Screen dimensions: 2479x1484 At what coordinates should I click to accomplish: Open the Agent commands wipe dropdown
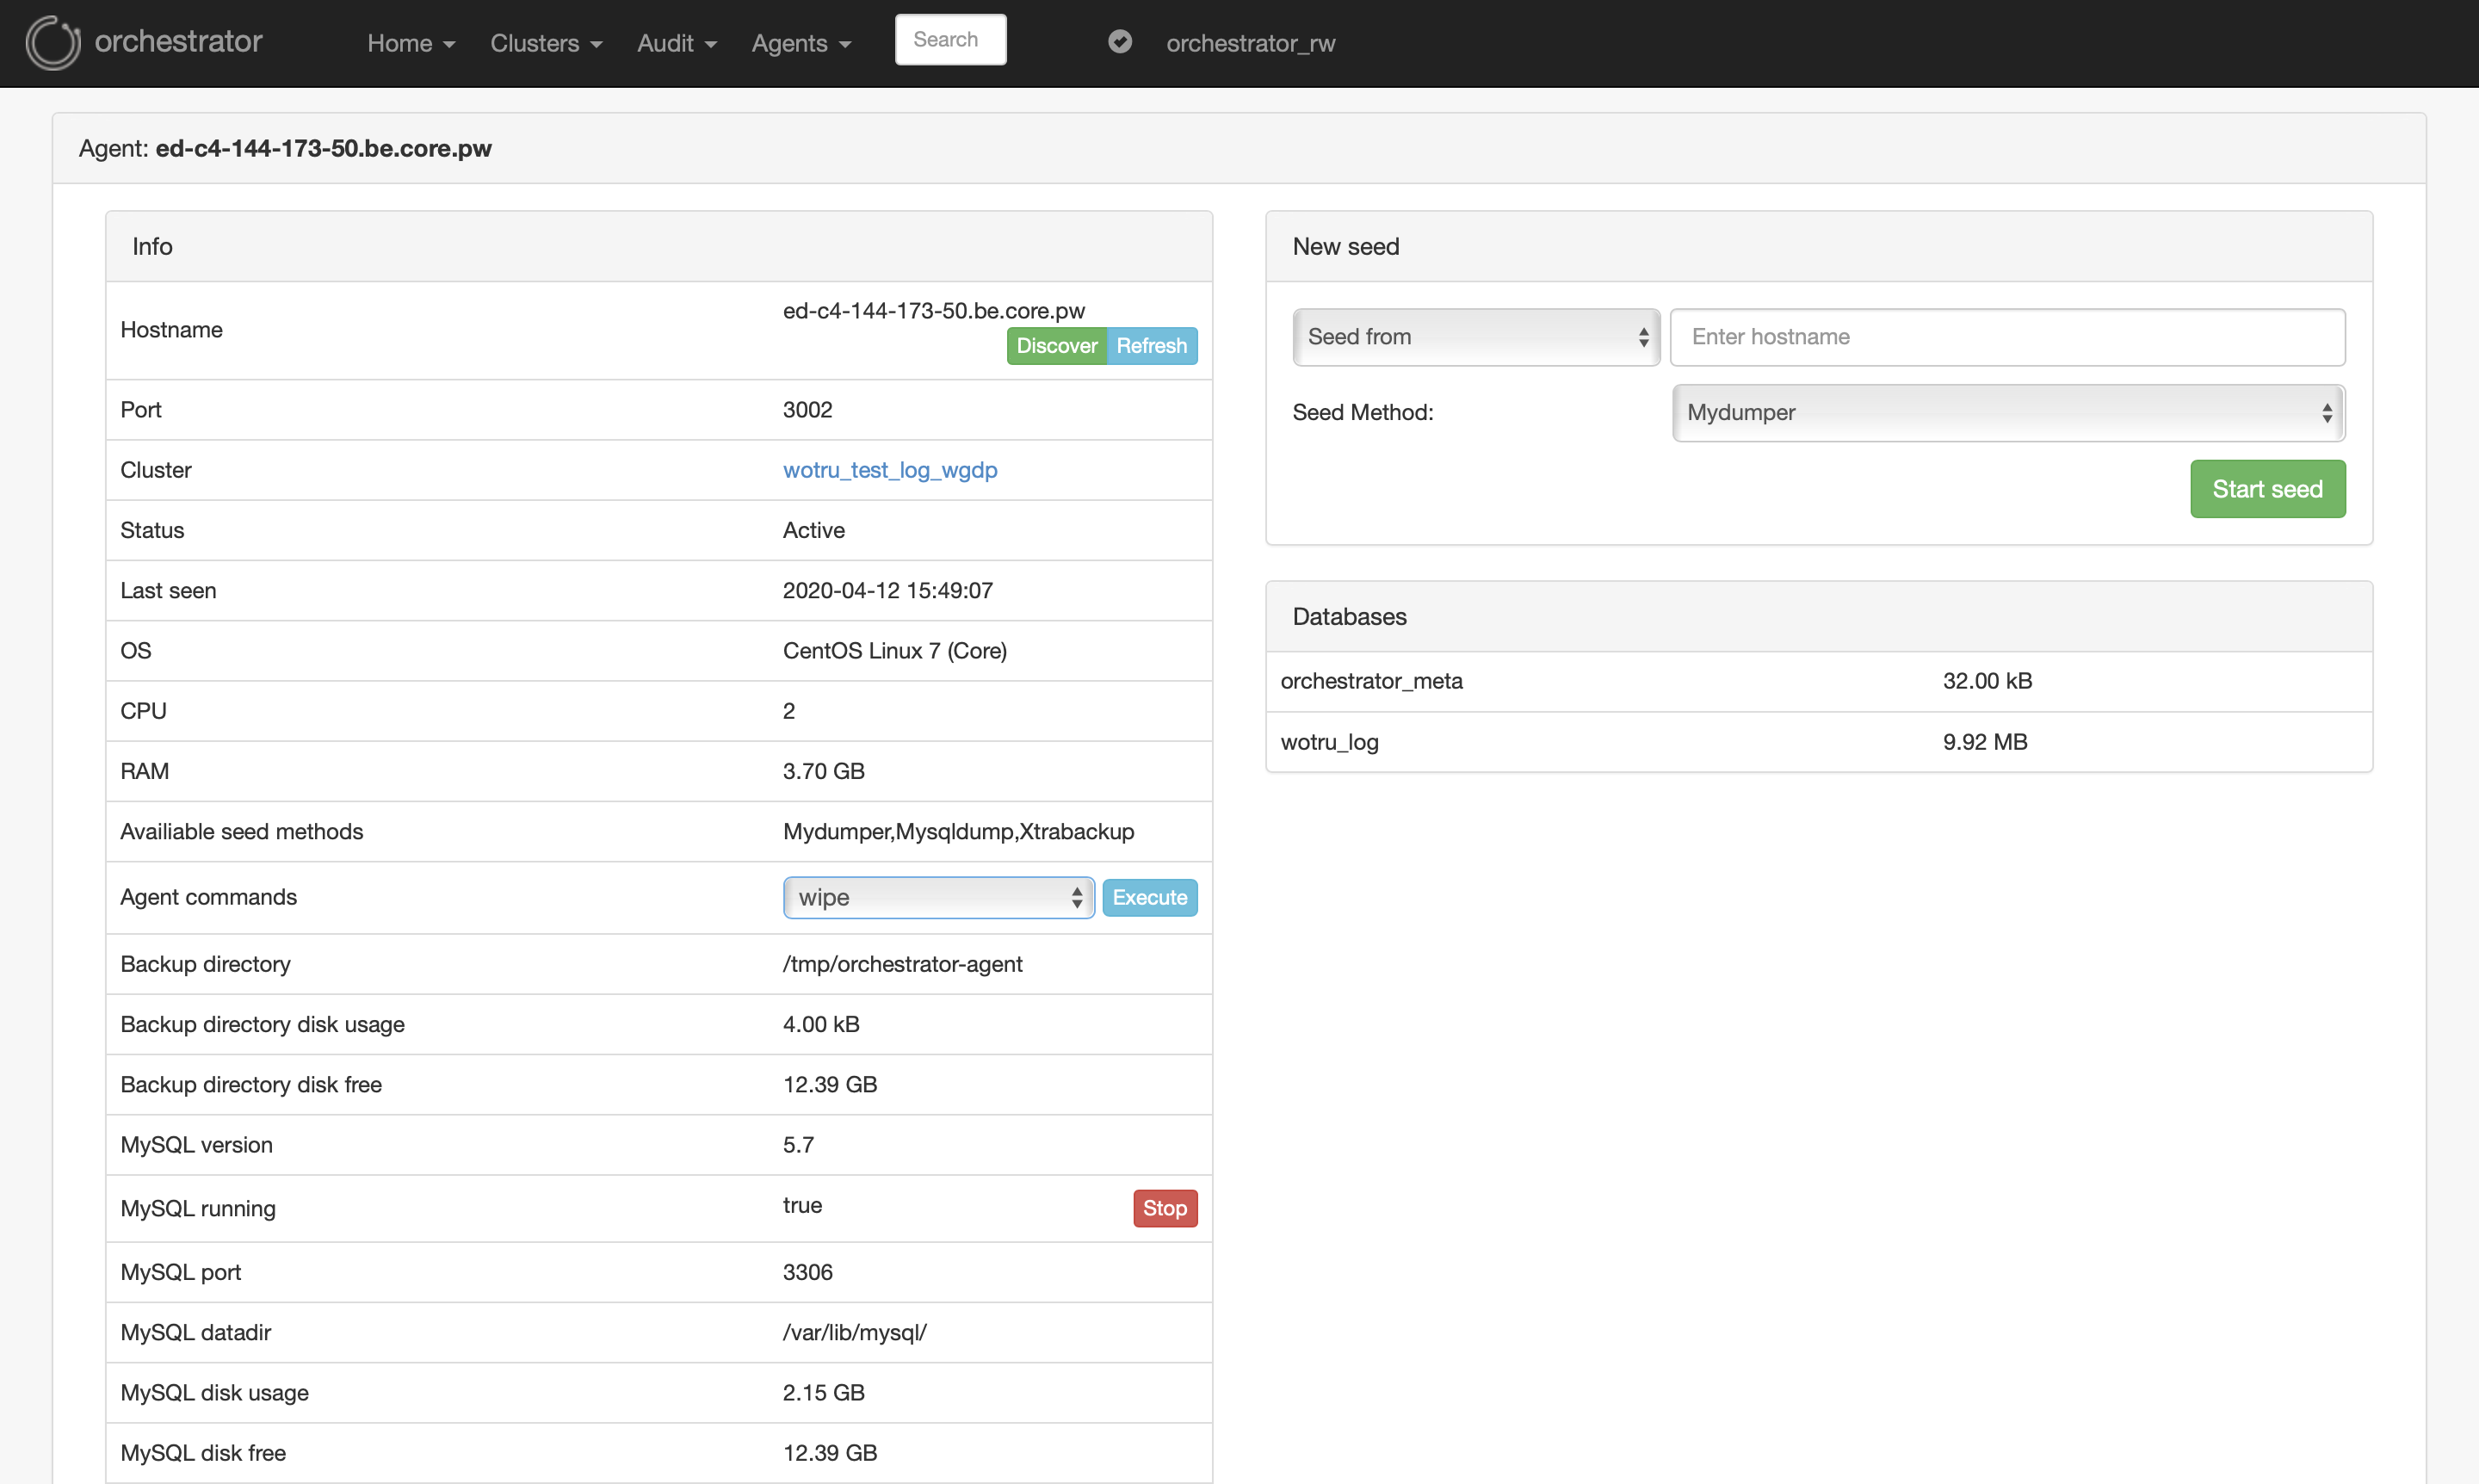pos(938,898)
